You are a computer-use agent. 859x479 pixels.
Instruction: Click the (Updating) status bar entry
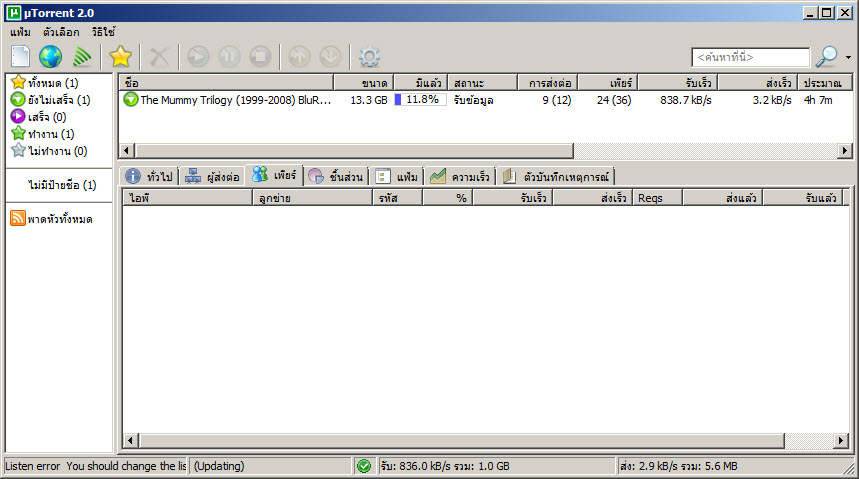click(219, 466)
